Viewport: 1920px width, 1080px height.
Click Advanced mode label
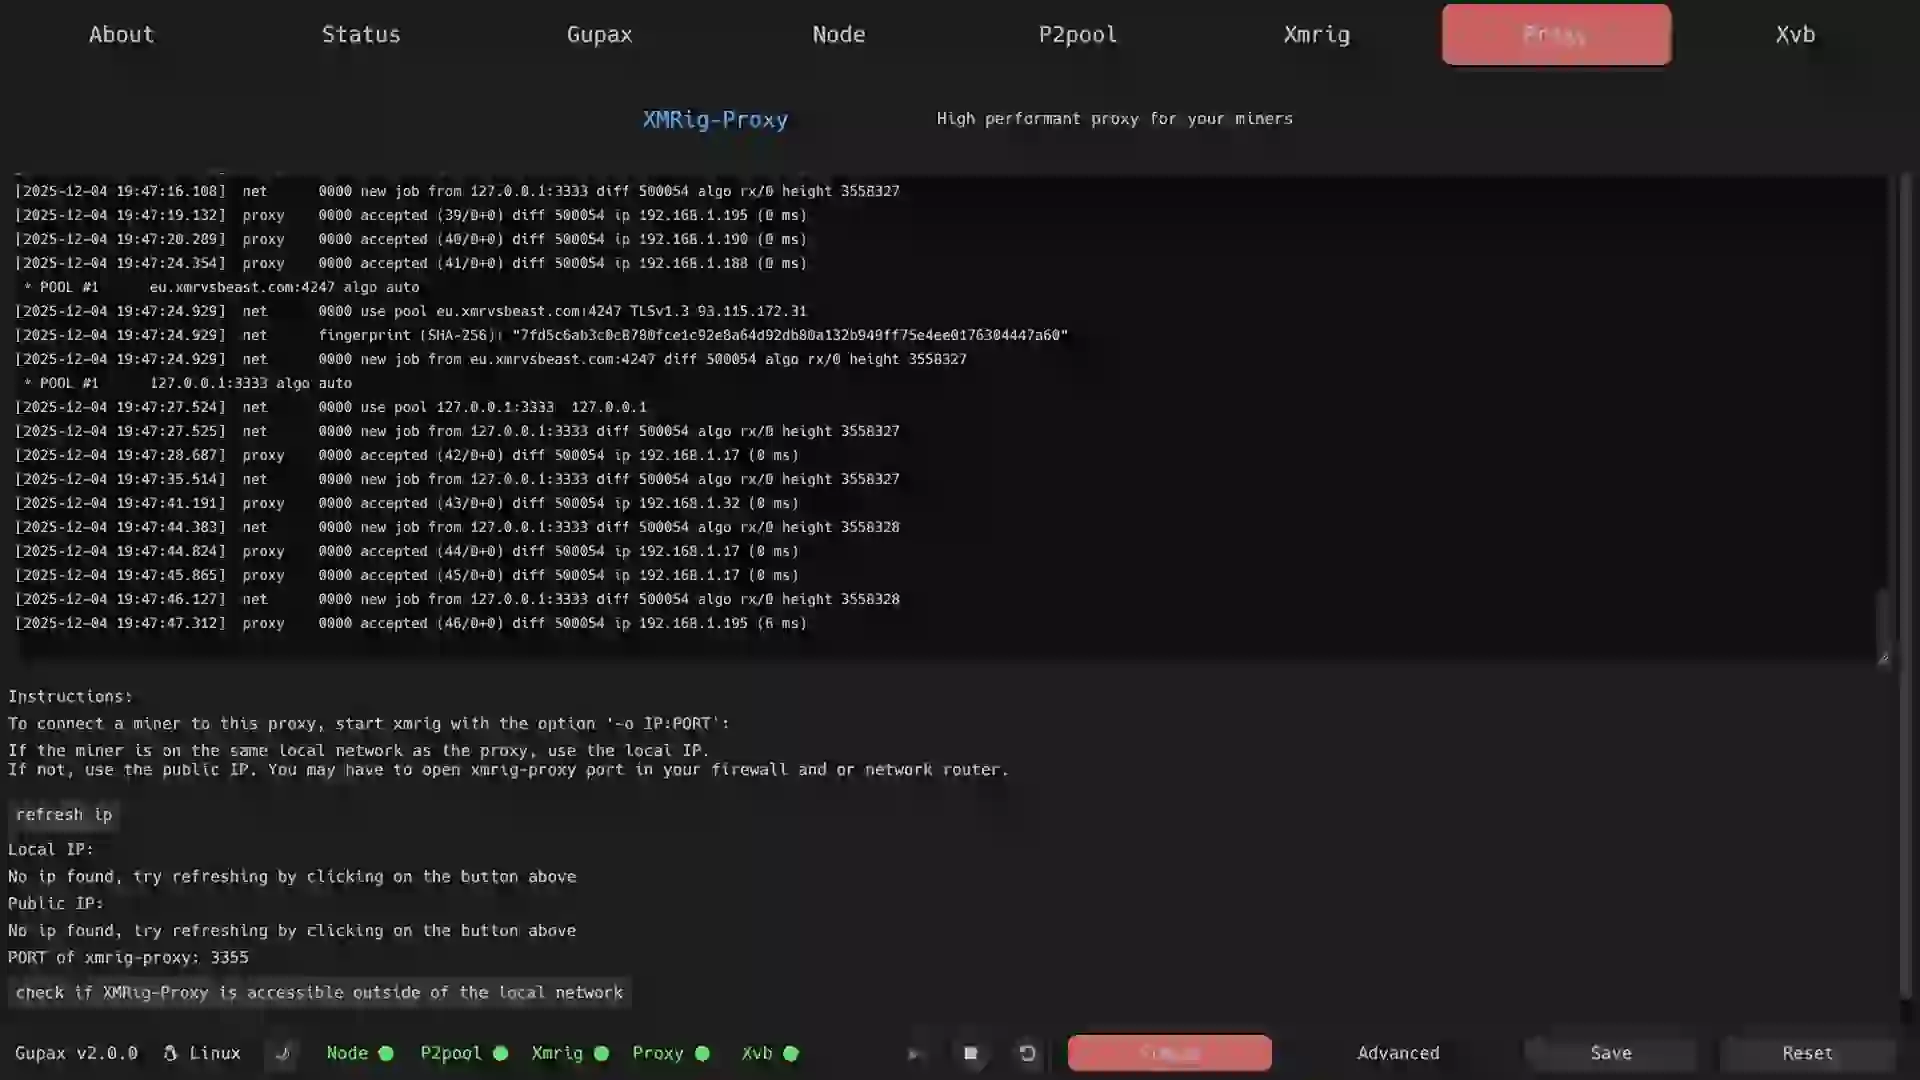tap(1397, 1053)
